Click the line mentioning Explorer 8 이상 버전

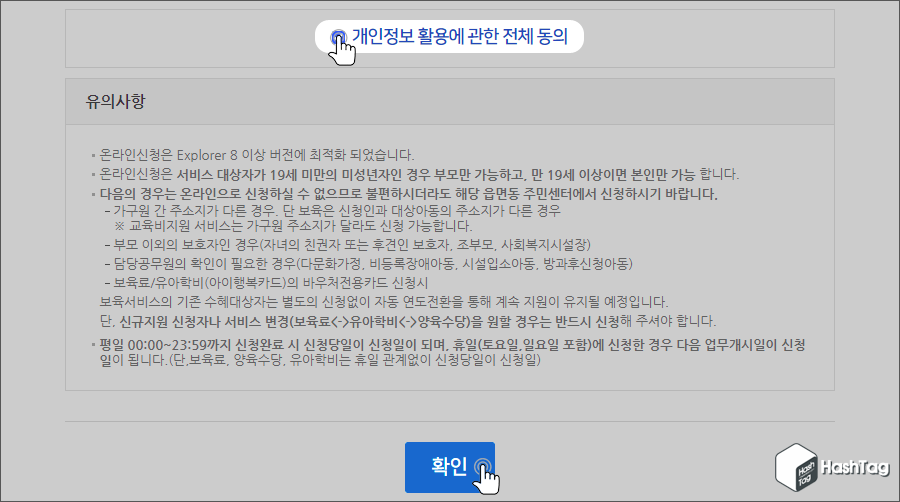point(257,155)
